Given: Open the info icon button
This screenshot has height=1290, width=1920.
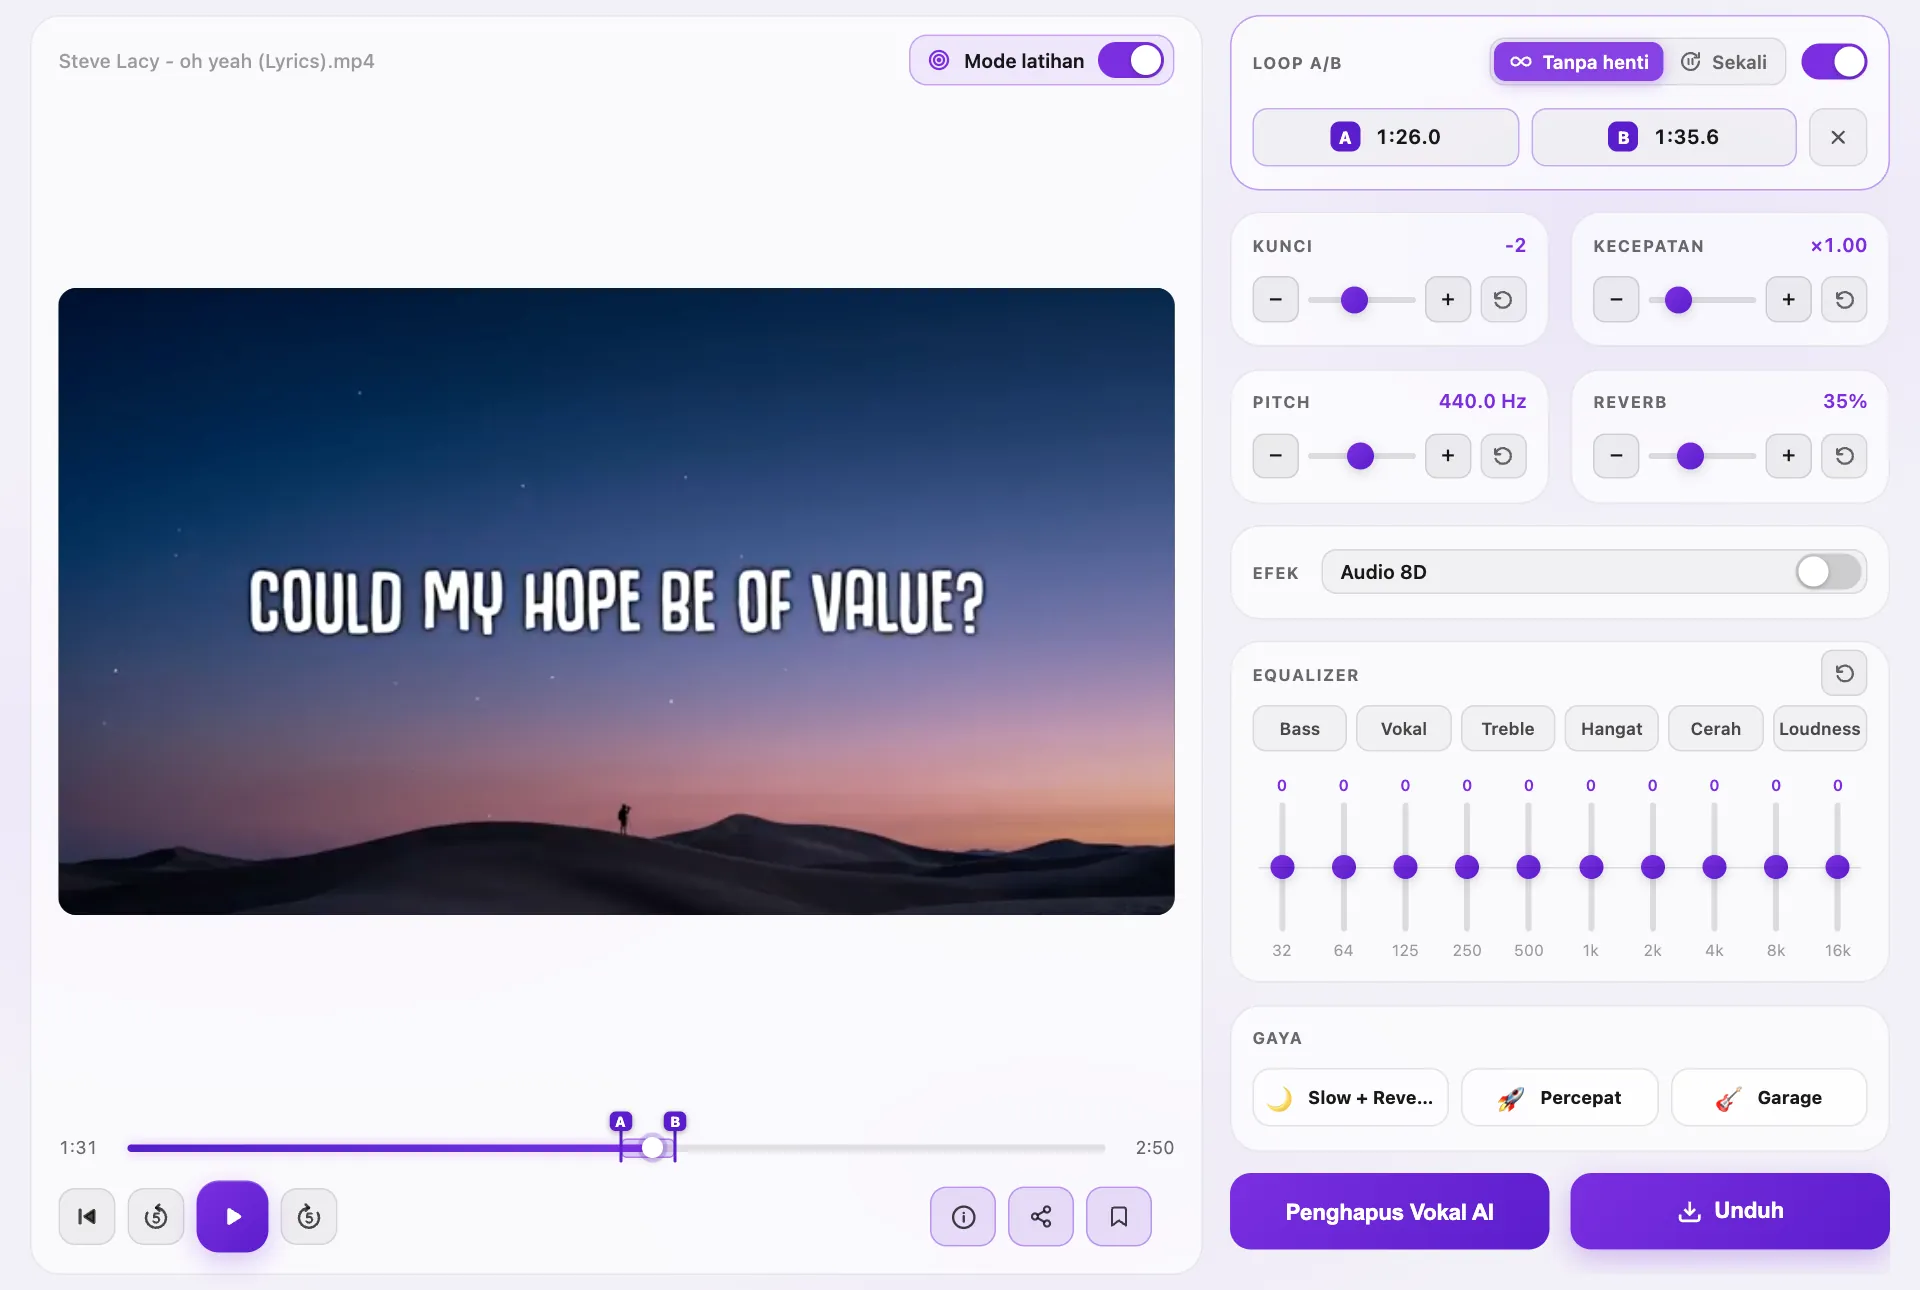Looking at the screenshot, I should [963, 1216].
